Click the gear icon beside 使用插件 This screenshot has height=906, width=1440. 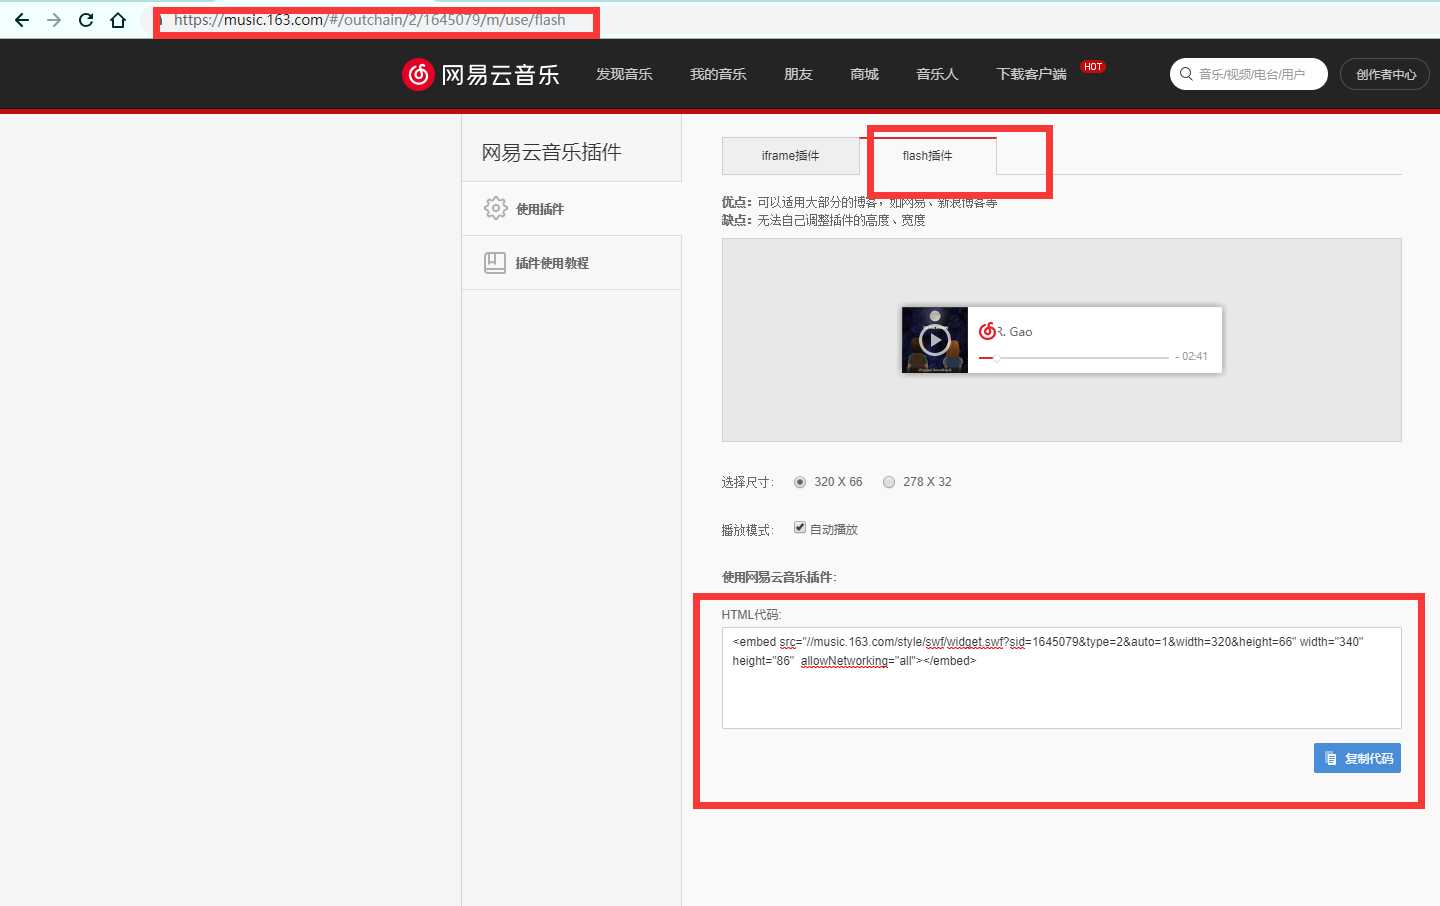(x=495, y=208)
